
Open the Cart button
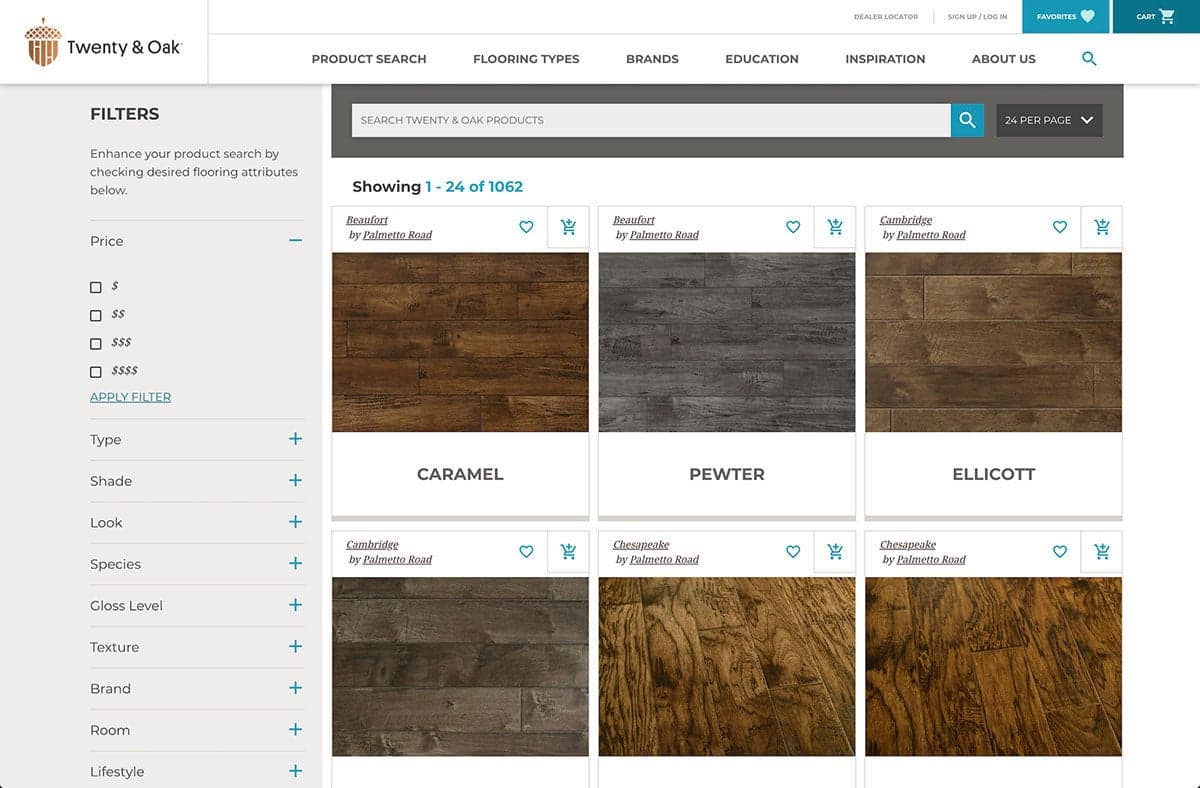point(1156,17)
